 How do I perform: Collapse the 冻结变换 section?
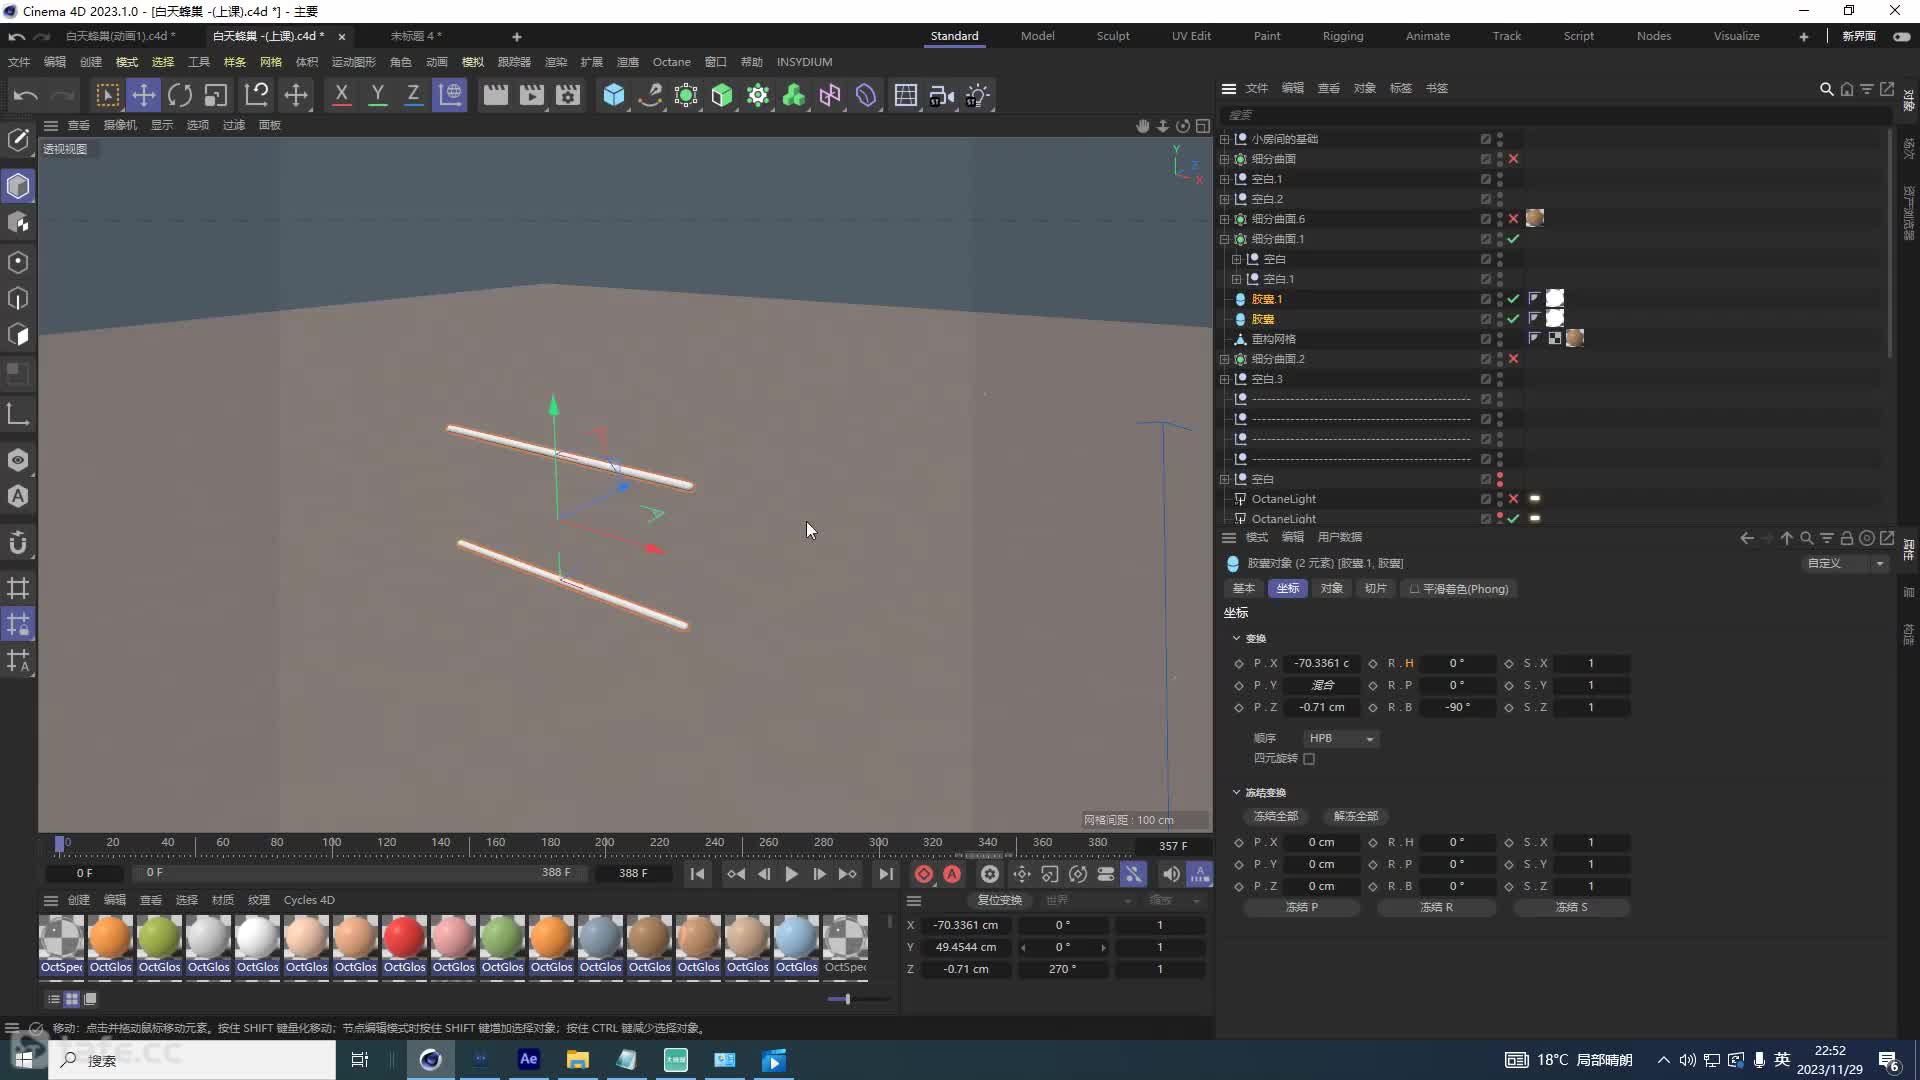point(1236,792)
